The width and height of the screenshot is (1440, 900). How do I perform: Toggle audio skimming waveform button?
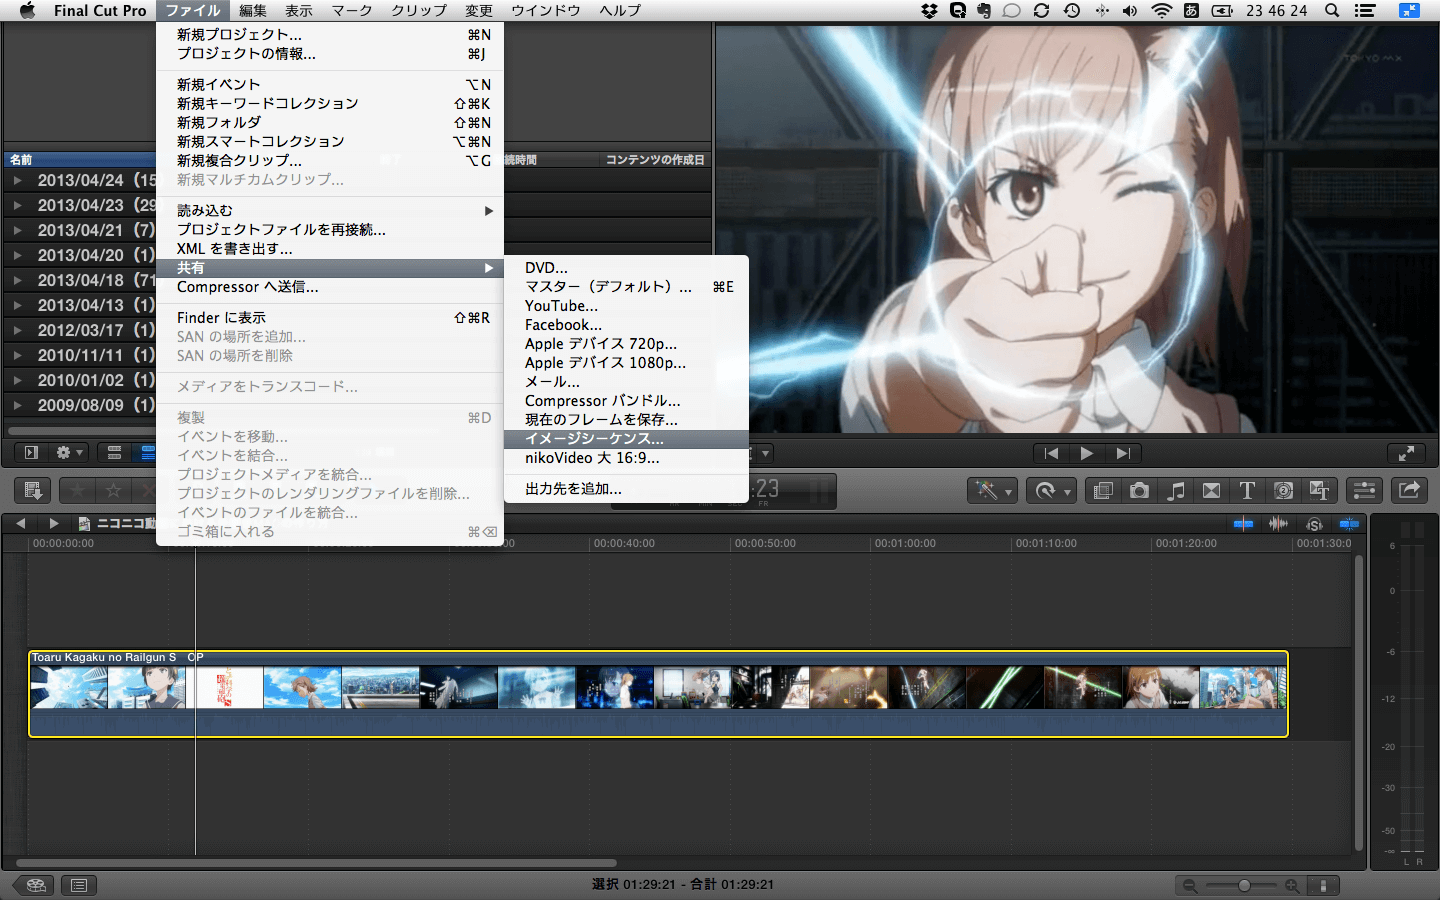(x=1278, y=523)
